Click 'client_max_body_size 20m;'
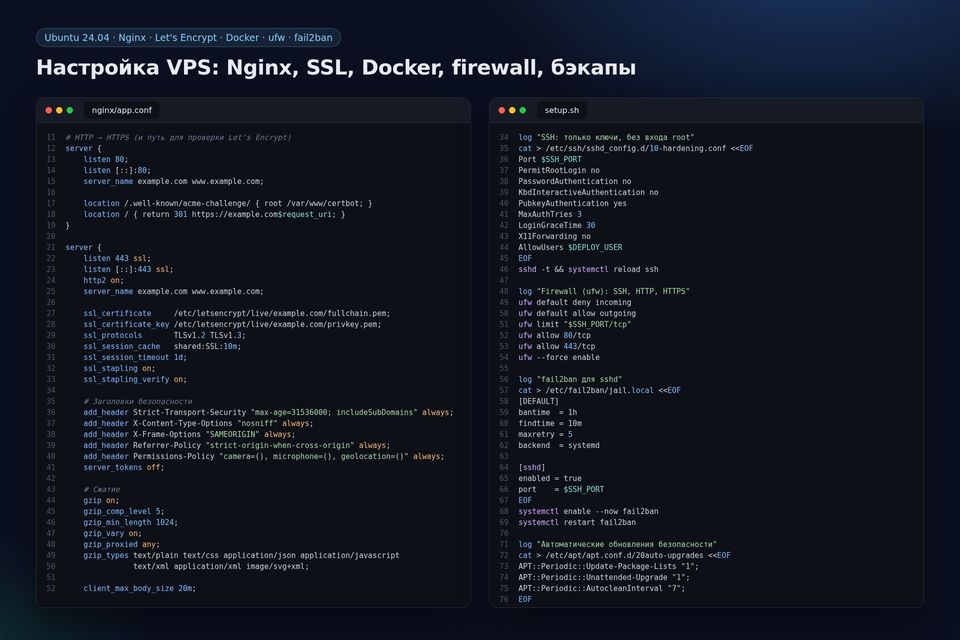 pos(140,589)
